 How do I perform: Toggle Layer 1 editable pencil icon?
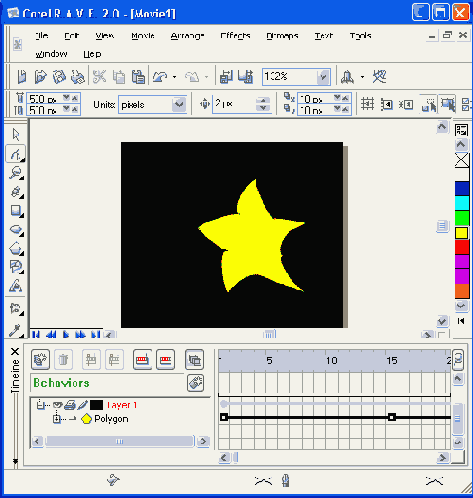tap(82, 405)
